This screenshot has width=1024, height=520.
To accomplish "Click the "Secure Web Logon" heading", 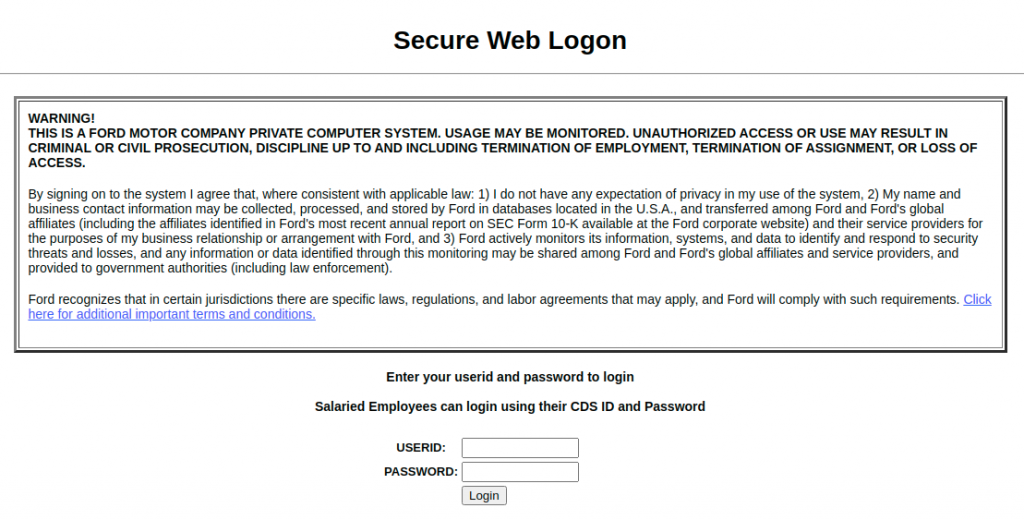I will (510, 40).
